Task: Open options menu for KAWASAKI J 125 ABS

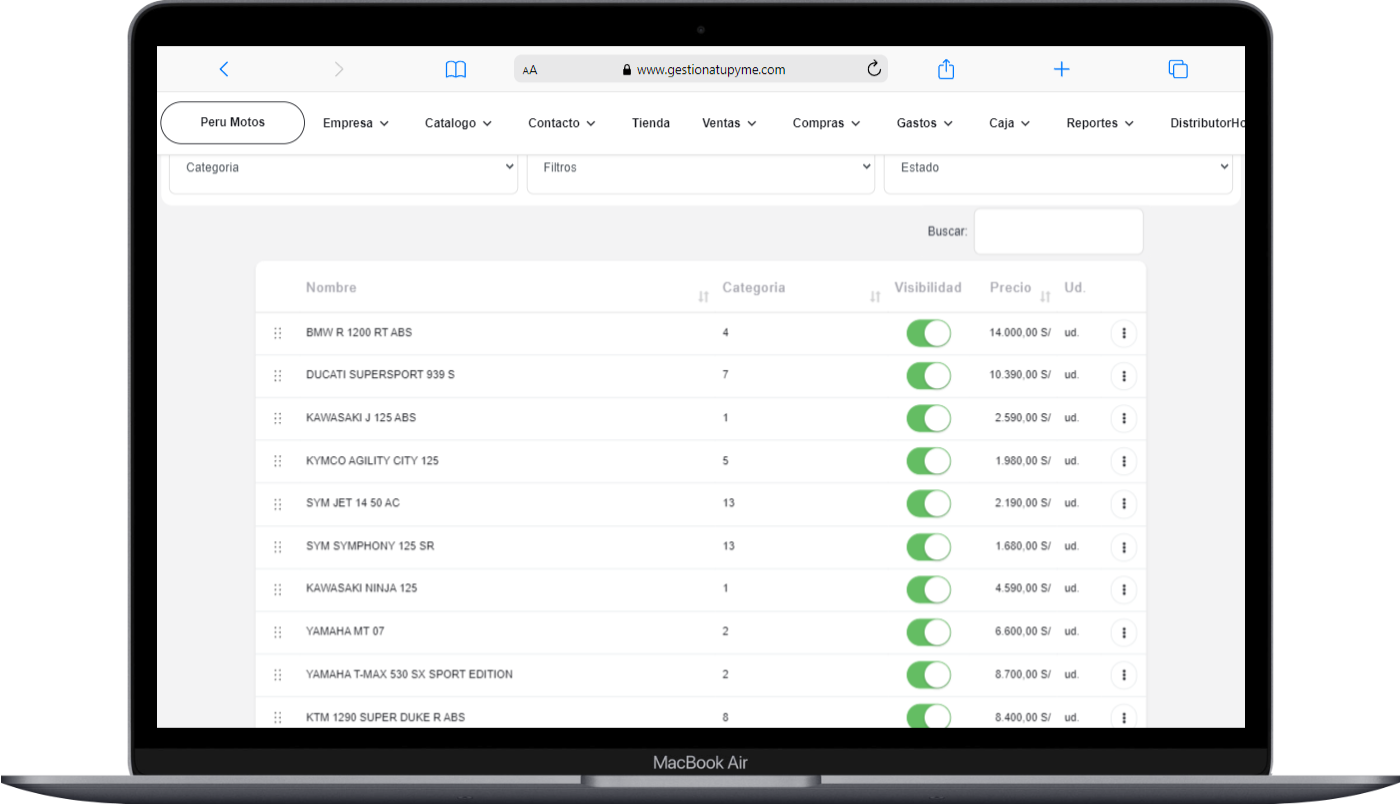Action: (1124, 418)
